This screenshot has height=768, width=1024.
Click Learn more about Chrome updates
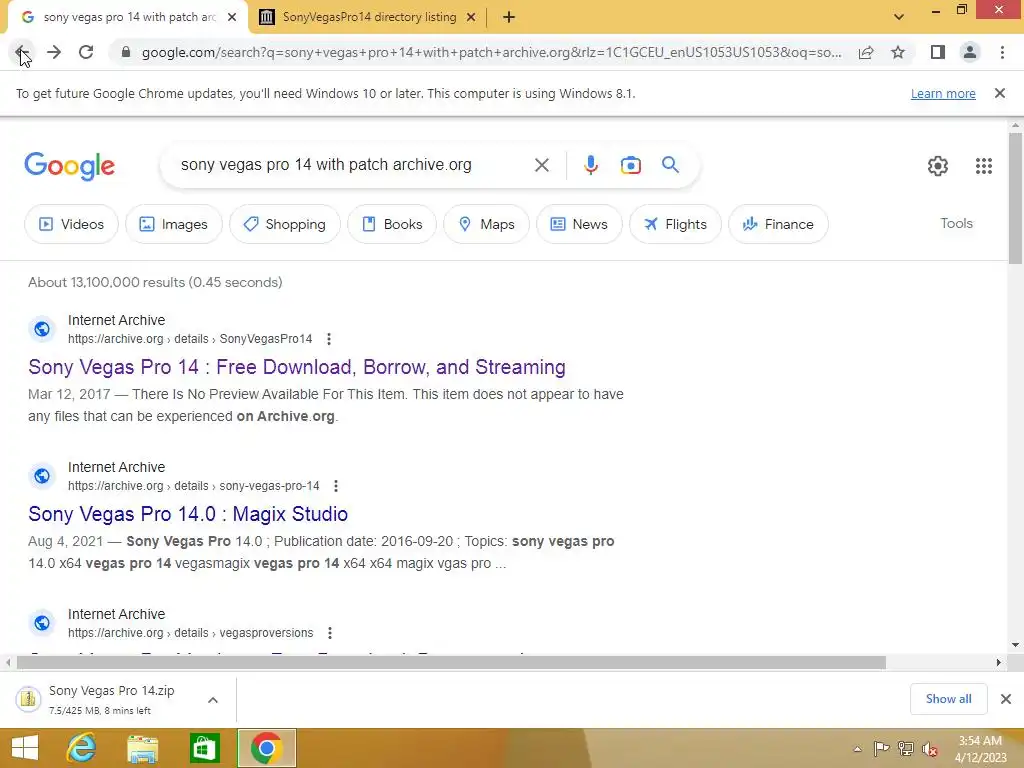pyautogui.click(x=943, y=93)
